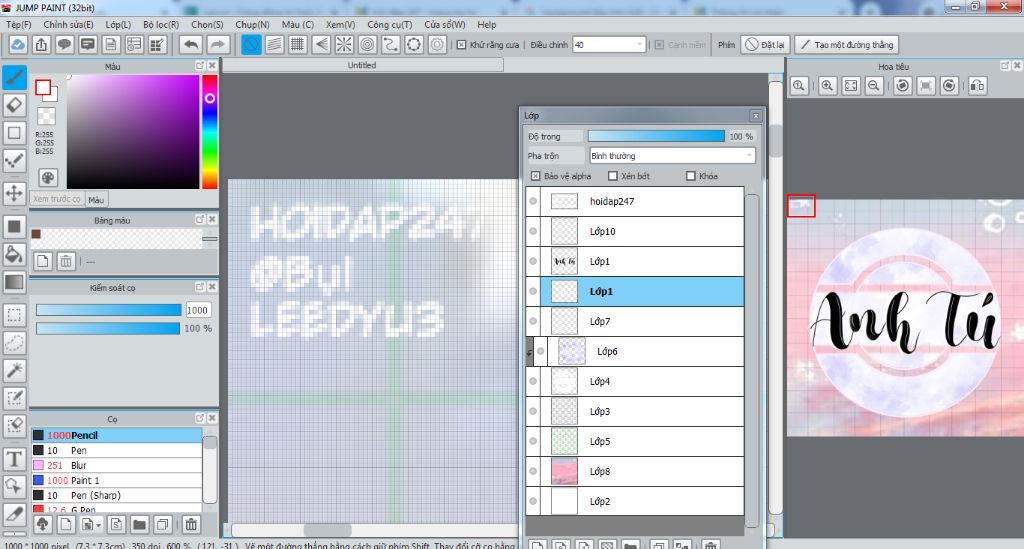Image resolution: width=1024 pixels, height=549 pixels.
Task: Switch to Xem trước cọ tab
Action: point(57,199)
